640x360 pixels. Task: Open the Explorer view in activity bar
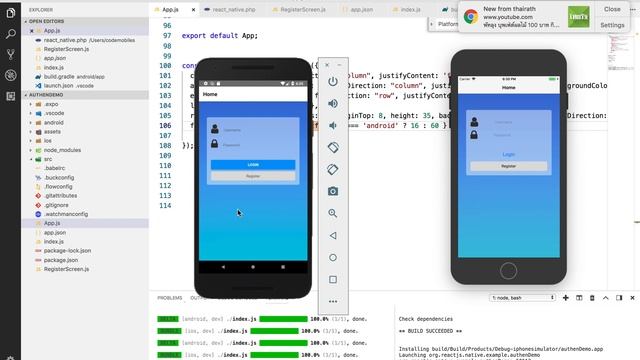pyautogui.click(x=11, y=13)
